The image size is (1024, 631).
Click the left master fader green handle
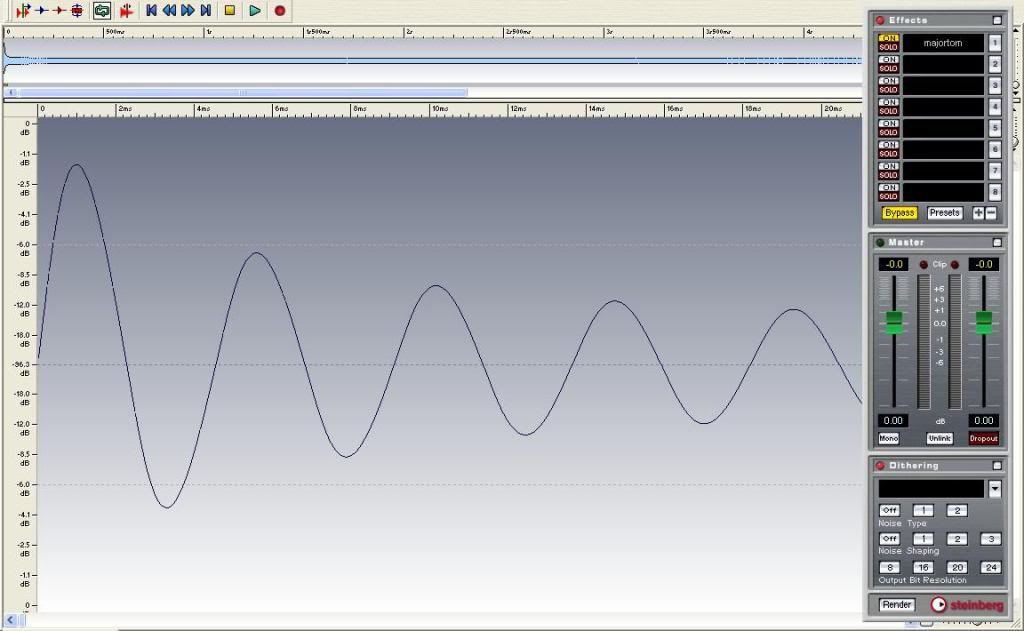click(894, 322)
